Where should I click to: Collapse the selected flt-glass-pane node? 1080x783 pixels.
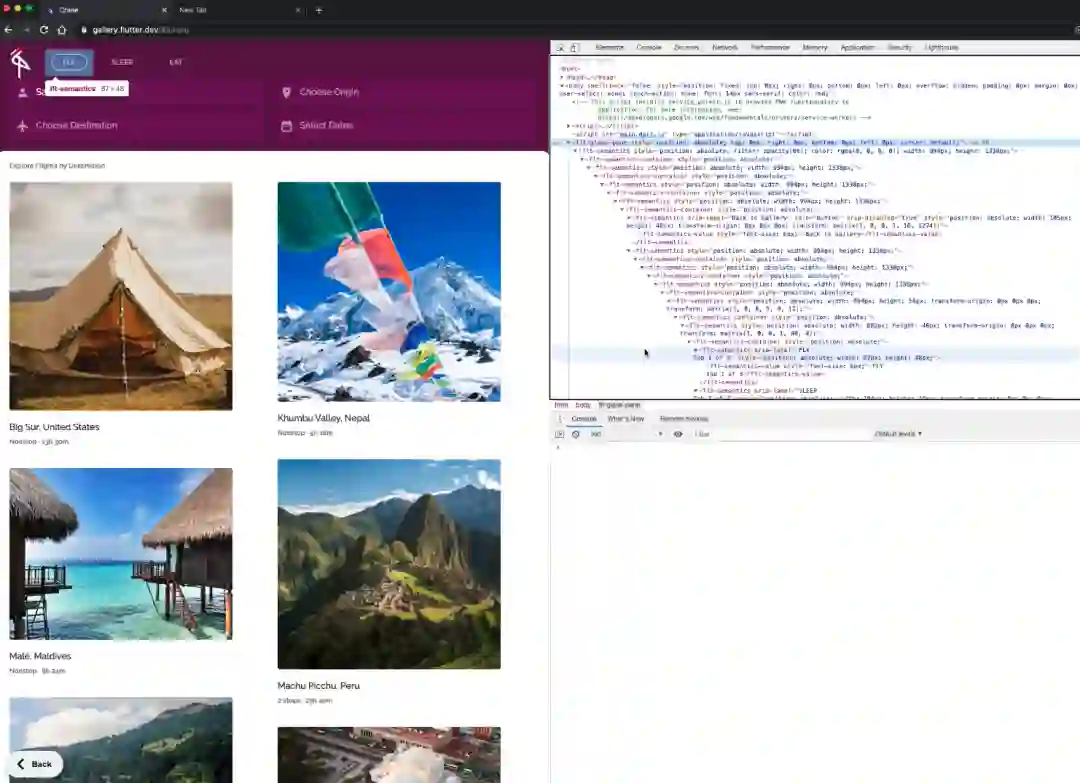(x=569, y=143)
